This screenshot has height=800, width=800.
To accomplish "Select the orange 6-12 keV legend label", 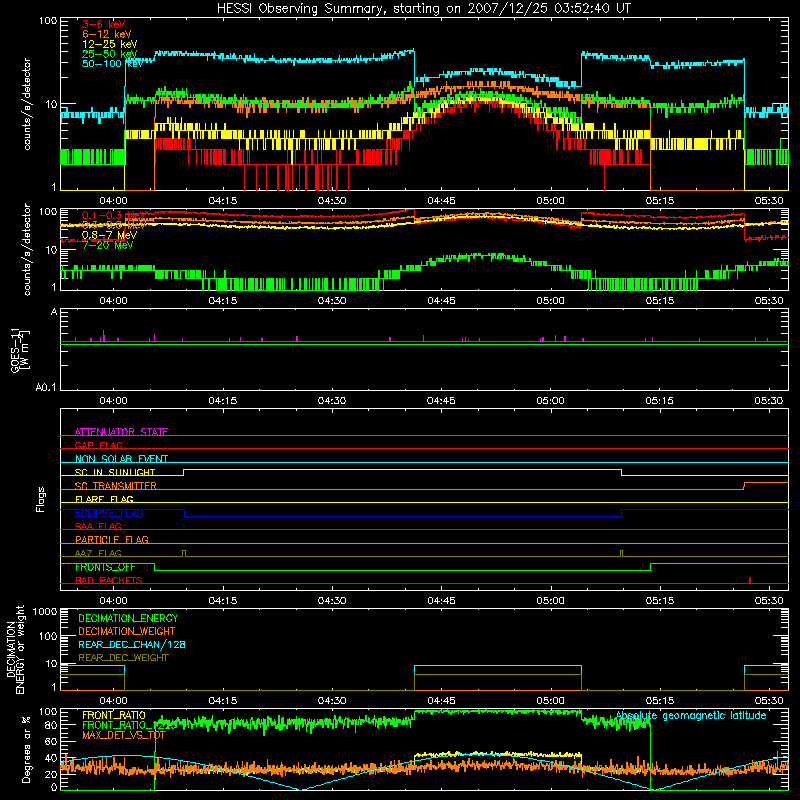I will tap(107, 34).
